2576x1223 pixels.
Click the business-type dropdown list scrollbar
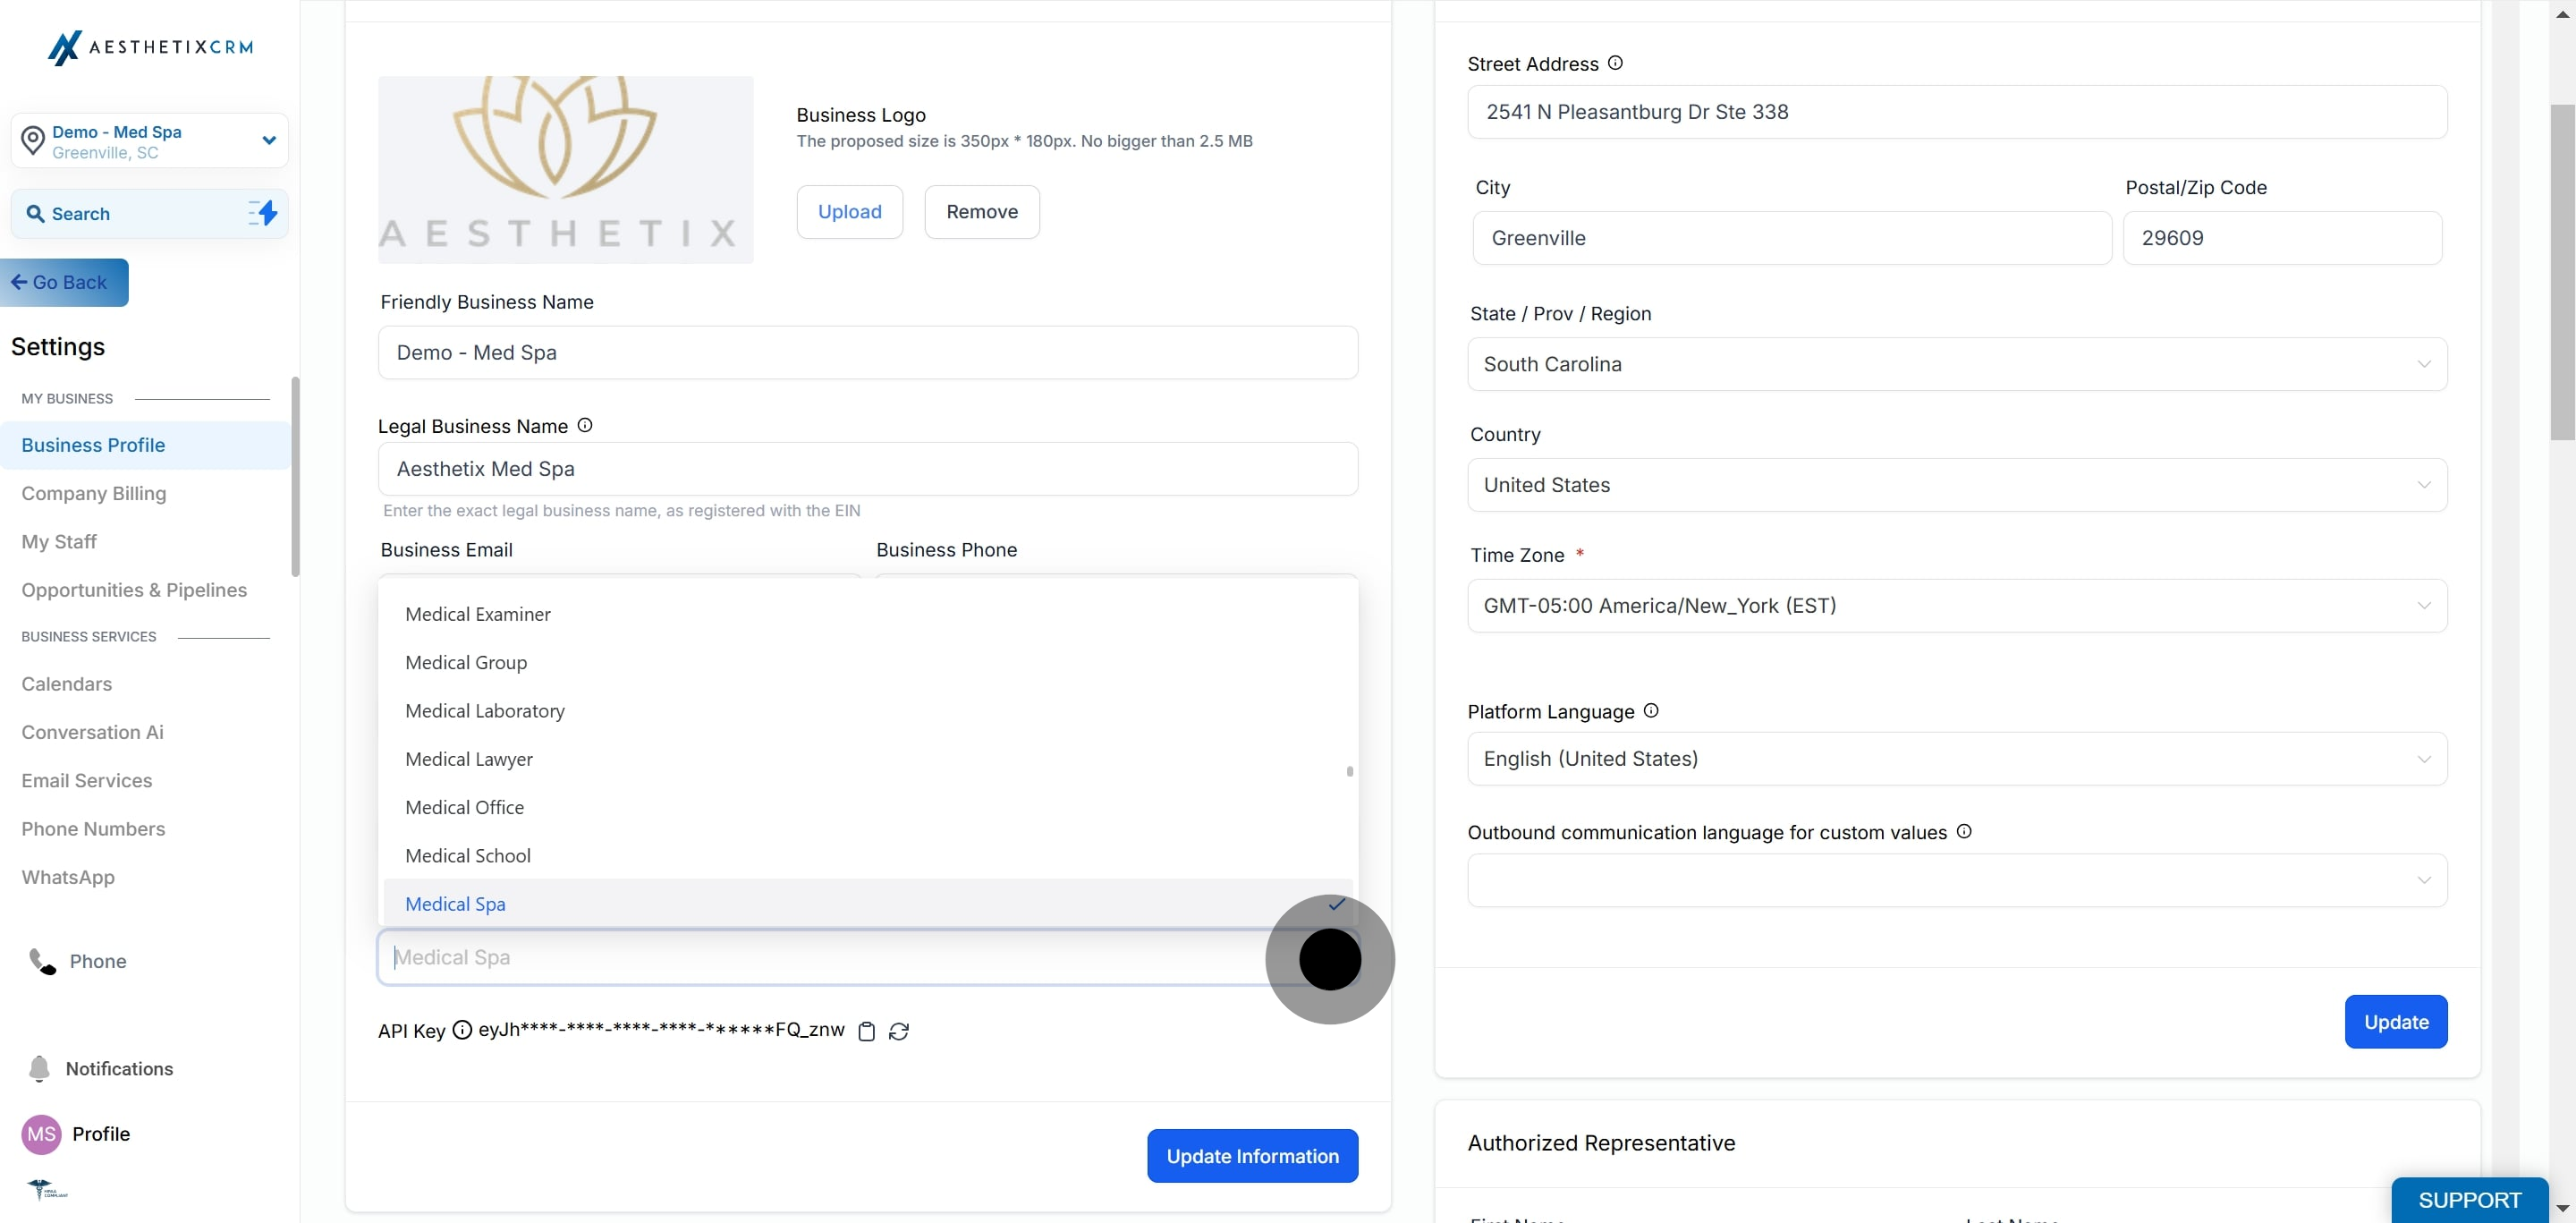click(x=1350, y=771)
